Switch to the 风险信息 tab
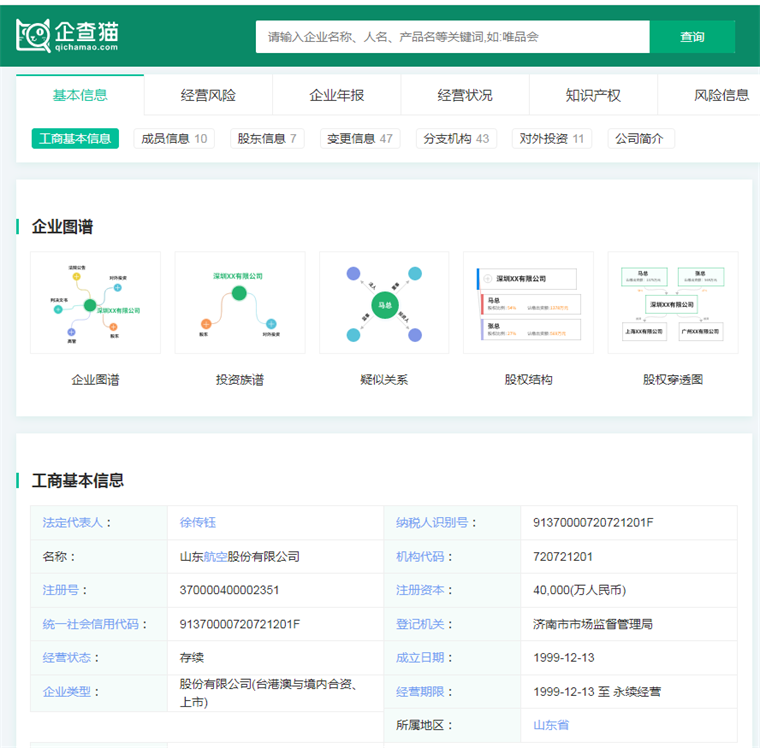This screenshot has height=748, width=760. [x=720, y=96]
